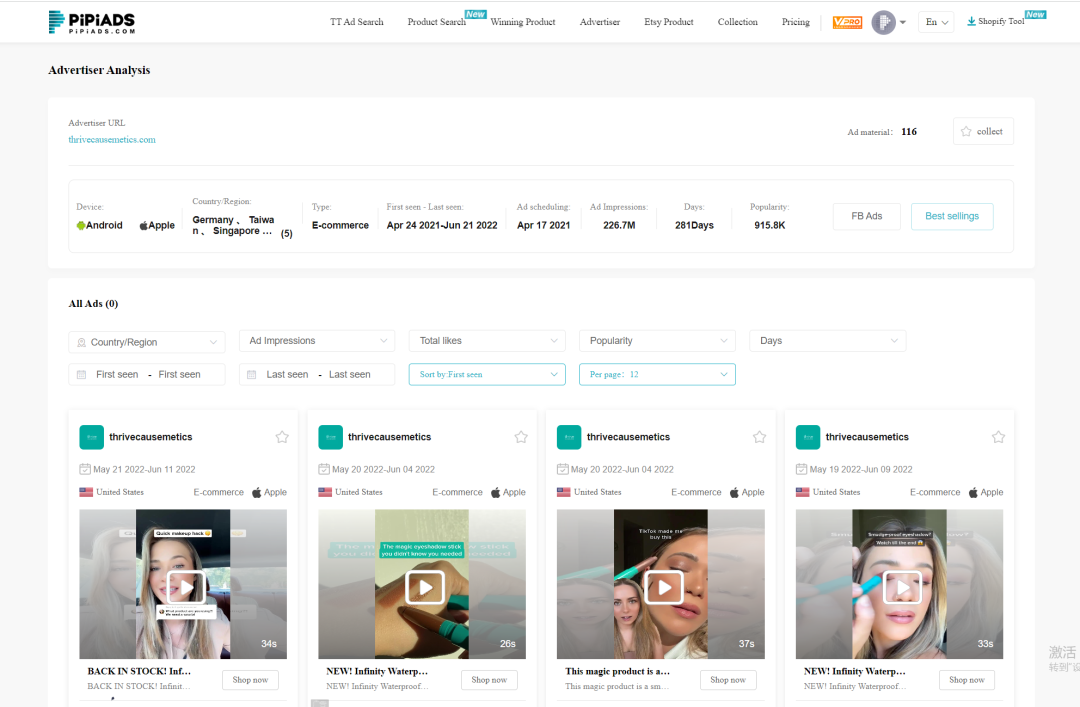
Task: Click the Apple device icon in summary
Action: [x=143, y=225]
